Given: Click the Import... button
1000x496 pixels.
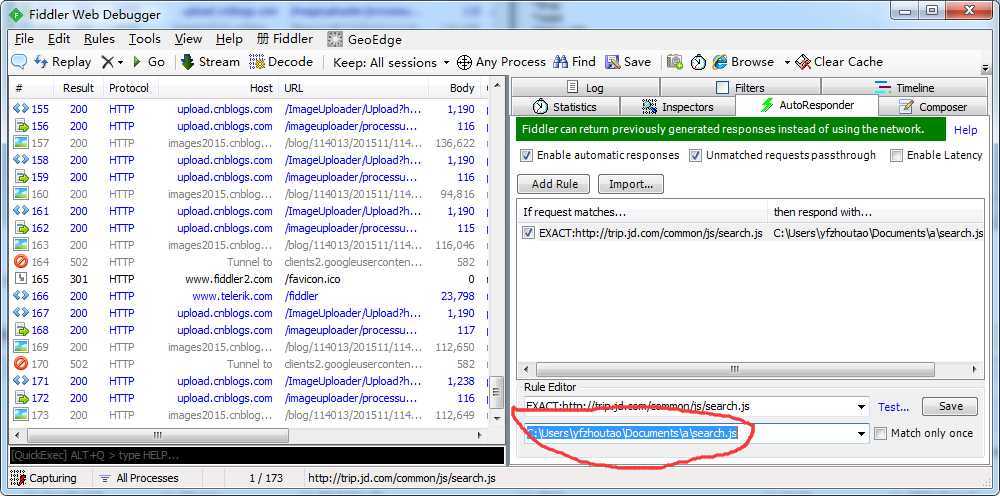Looking at the screenshot, I should [631, 184].
